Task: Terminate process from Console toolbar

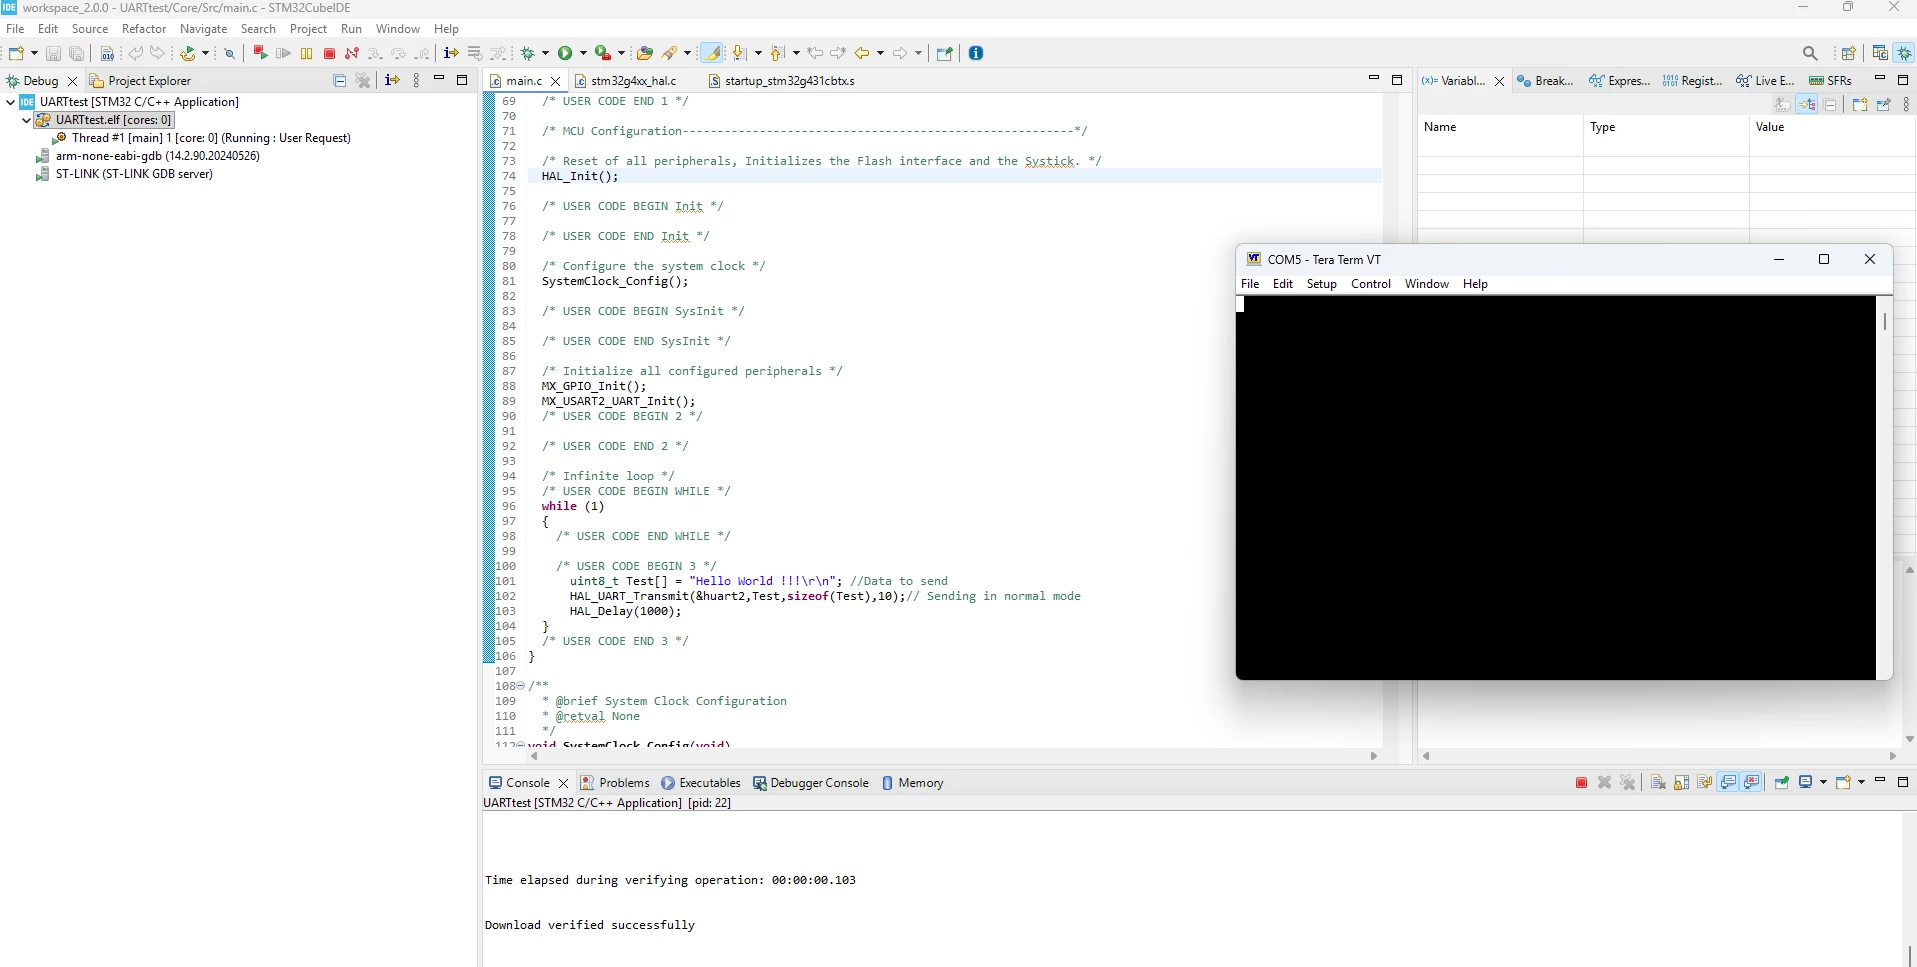Action: click(x=1581, y=783)
